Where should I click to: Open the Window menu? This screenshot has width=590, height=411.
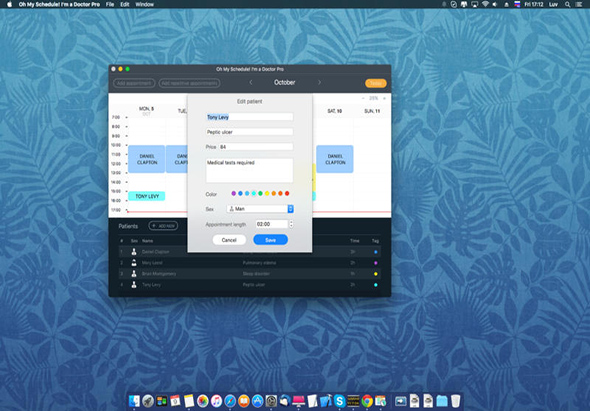pos(144,5)
